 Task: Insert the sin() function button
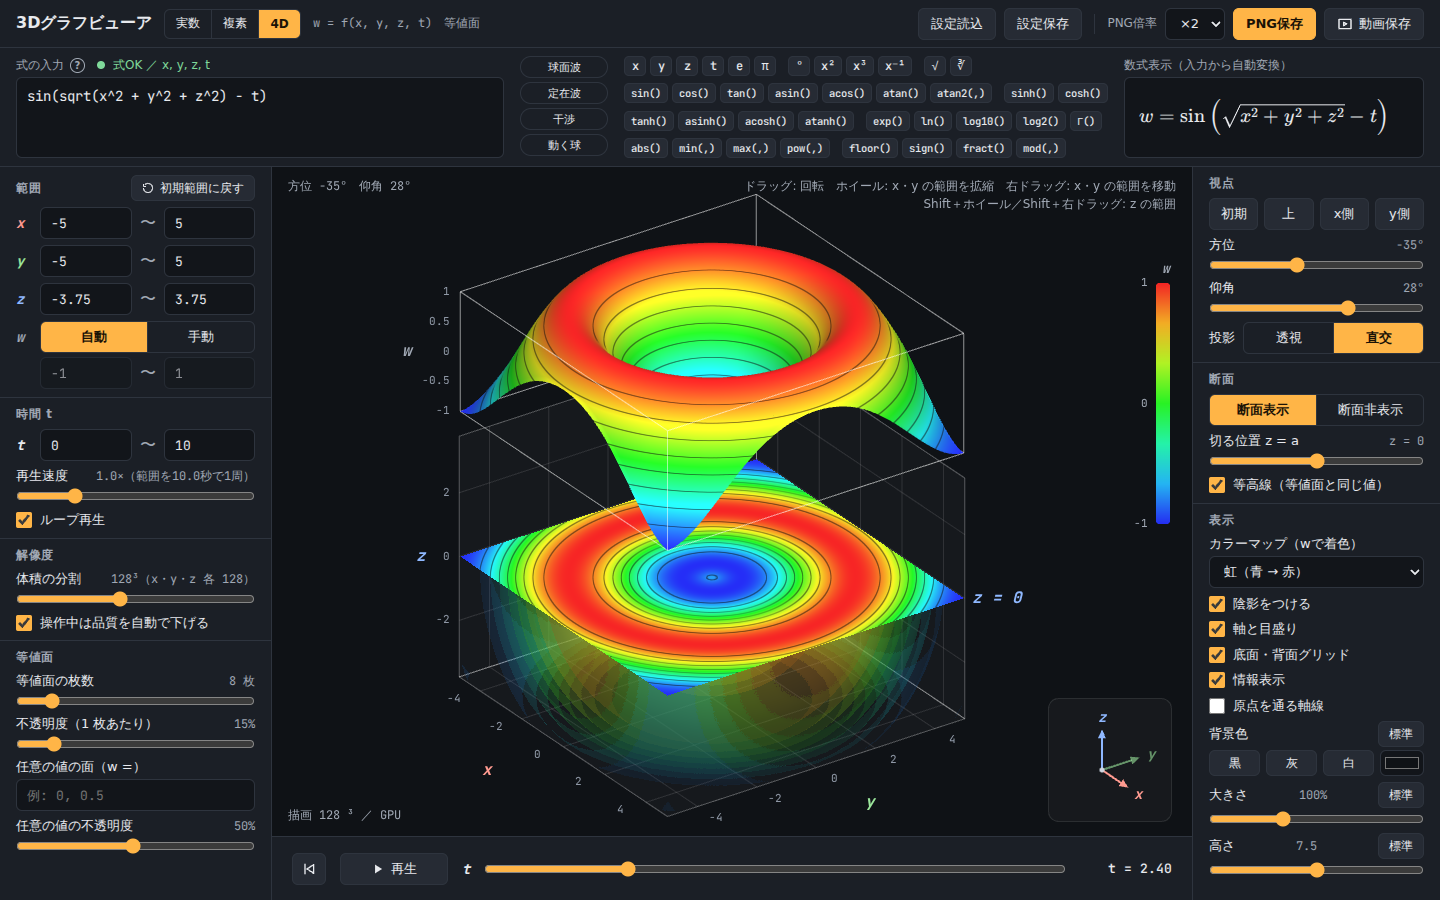[646, 93]
